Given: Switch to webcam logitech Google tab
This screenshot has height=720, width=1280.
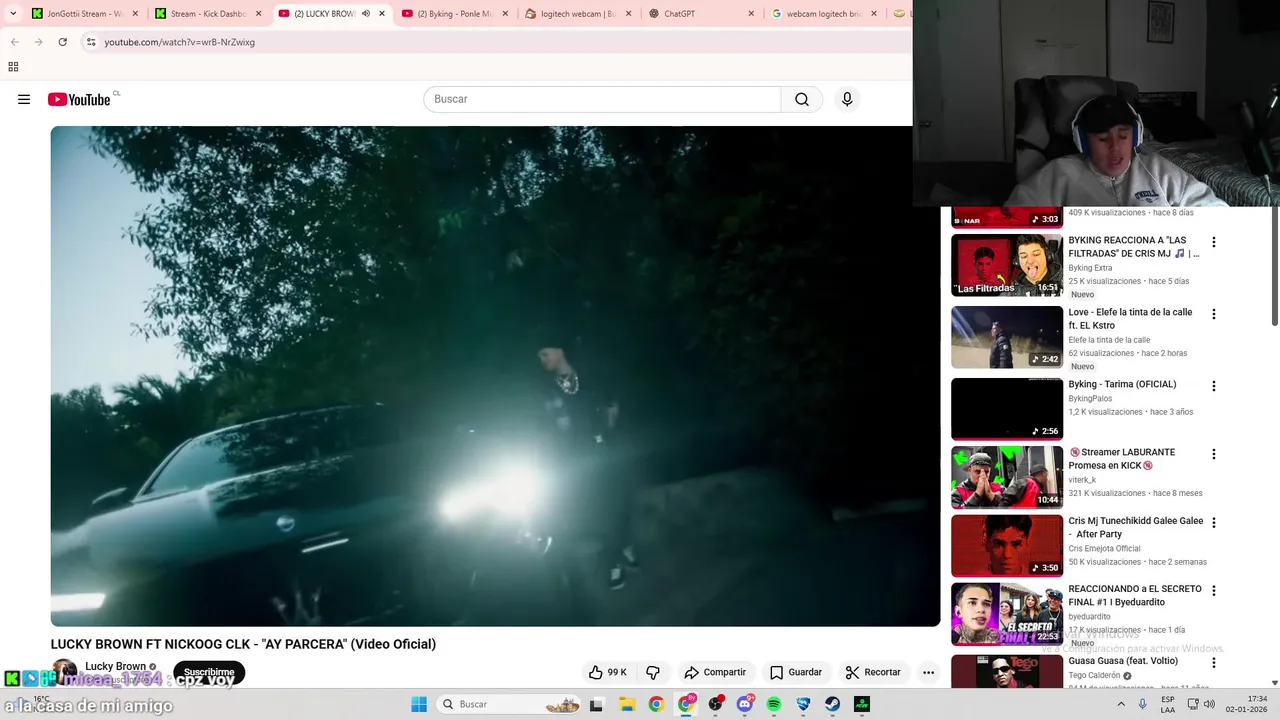Looking at the screenshot, I should tap(824, 14).
